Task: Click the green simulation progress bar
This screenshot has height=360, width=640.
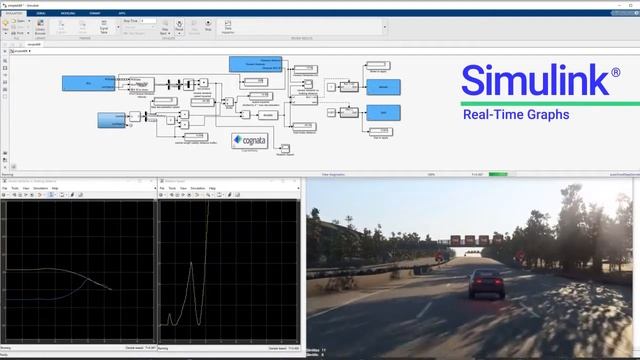Action: pos(498,174)
